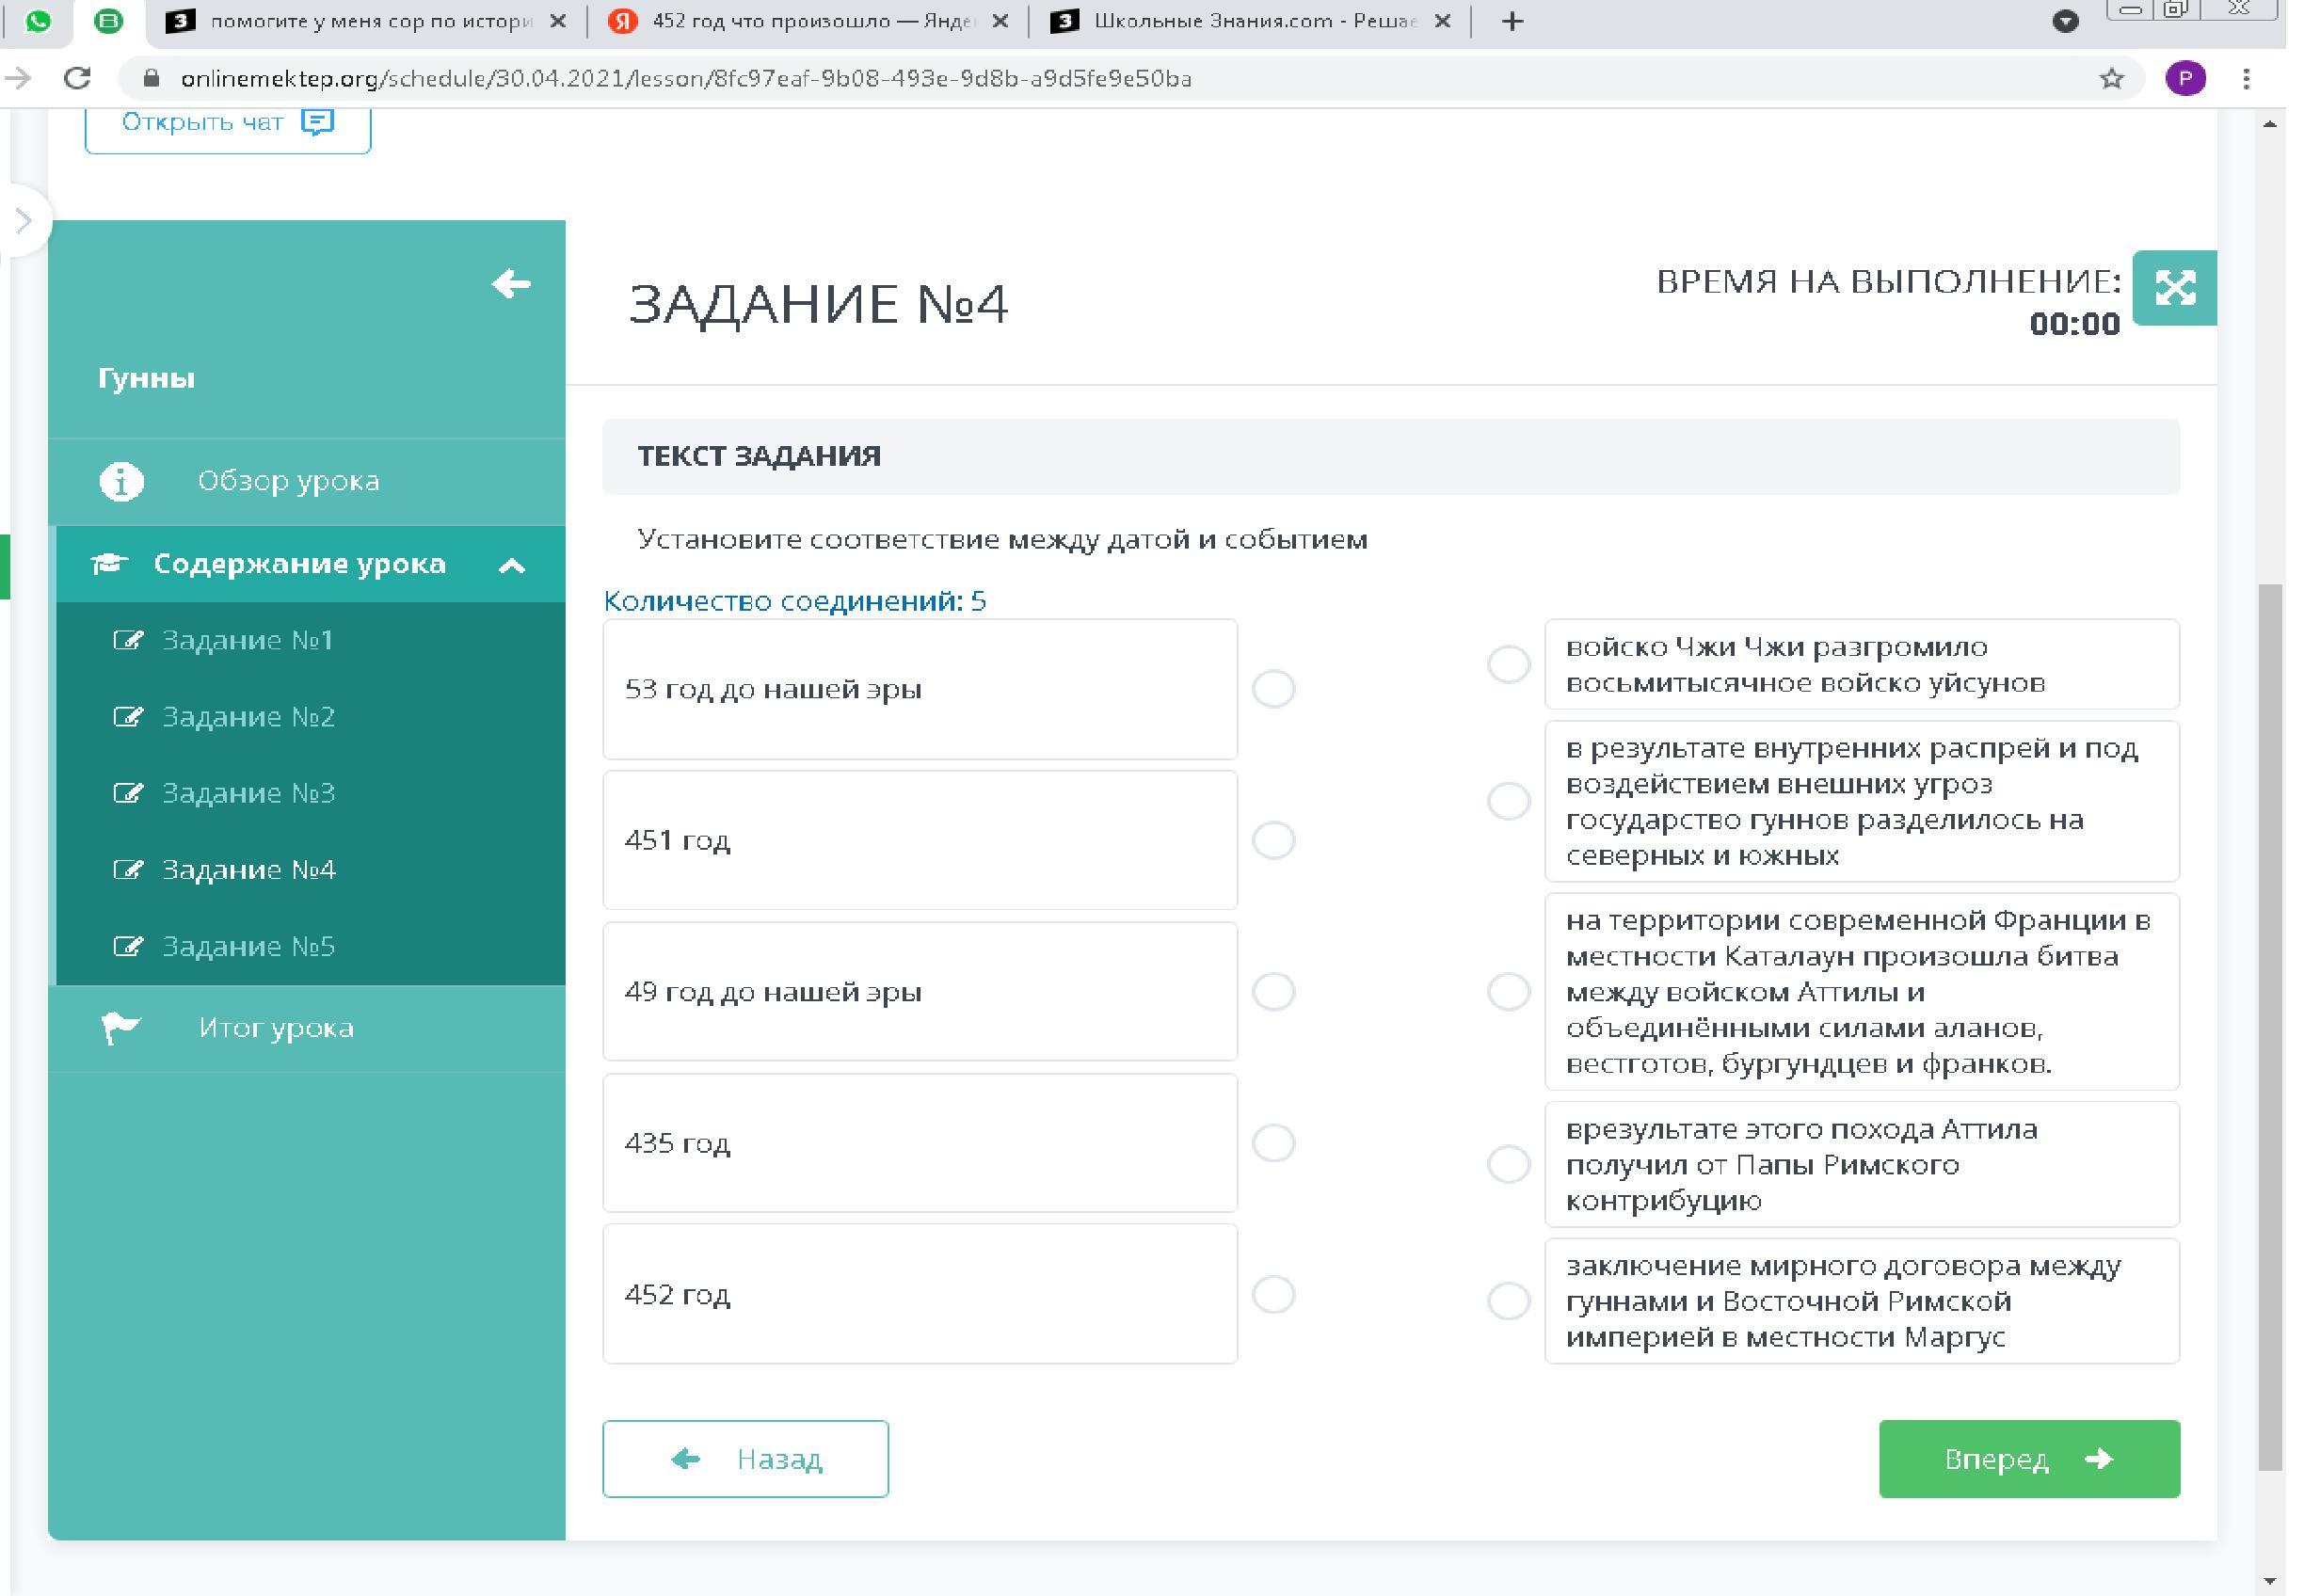Image resolution: width=2304 pixels, height=1596 pixels.
Task: Collapse the Содержание урока section
Action: pyautogui.click(x=511, y=566)
